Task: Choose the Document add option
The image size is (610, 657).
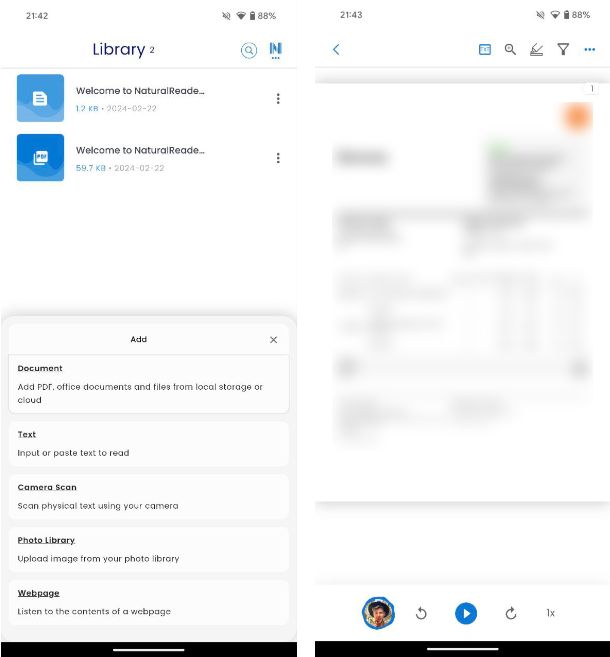Action: 149,384
